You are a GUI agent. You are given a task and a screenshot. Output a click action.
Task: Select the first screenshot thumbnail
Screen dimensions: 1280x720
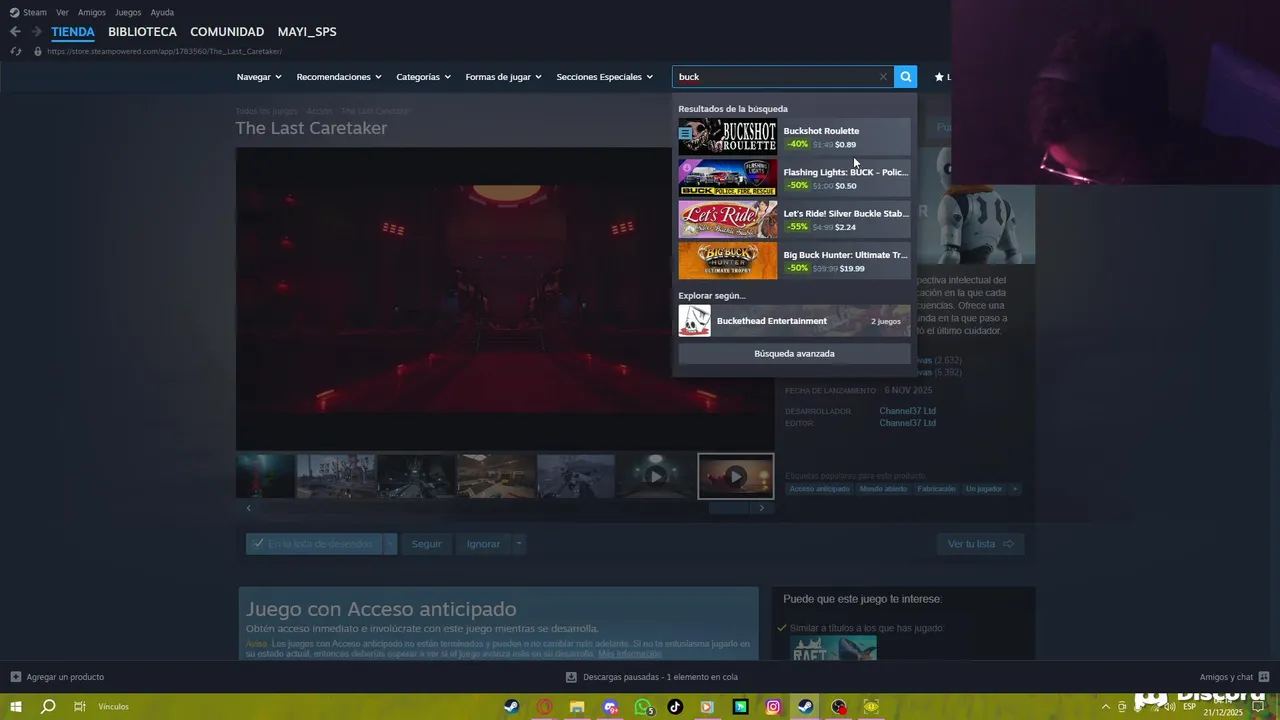pos(265,476)
